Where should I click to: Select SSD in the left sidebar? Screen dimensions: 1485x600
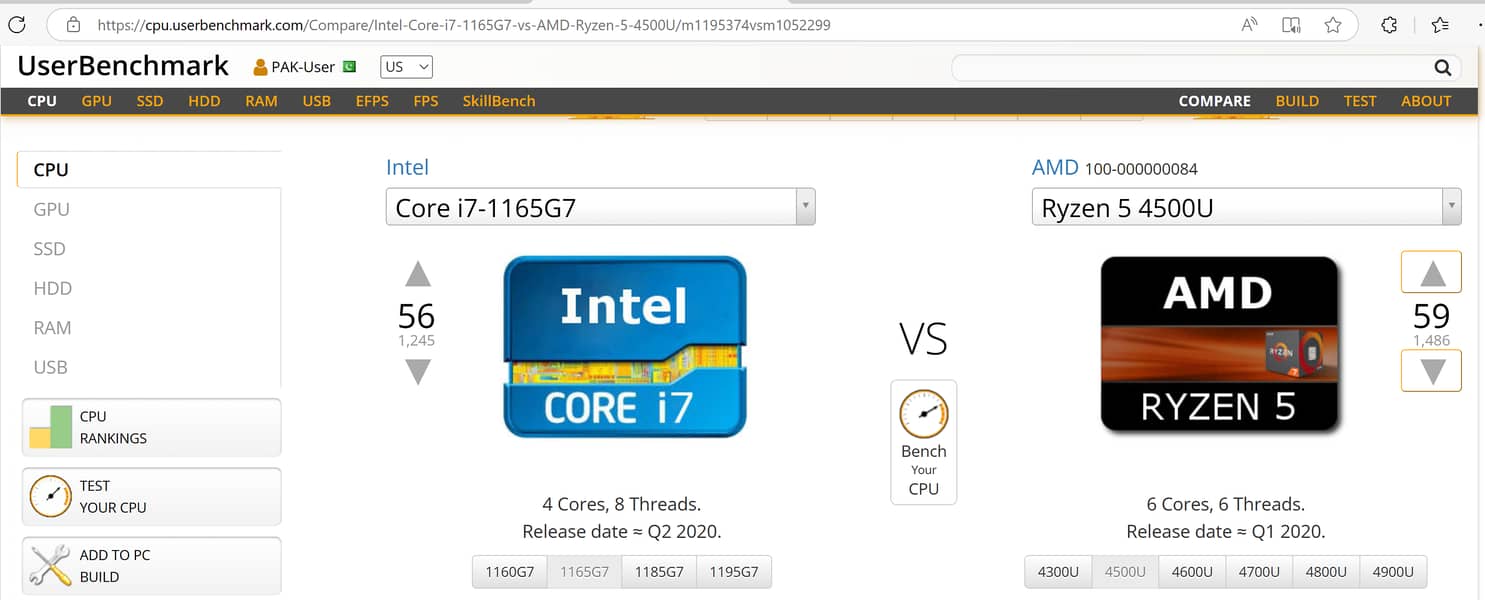[50, 249]
